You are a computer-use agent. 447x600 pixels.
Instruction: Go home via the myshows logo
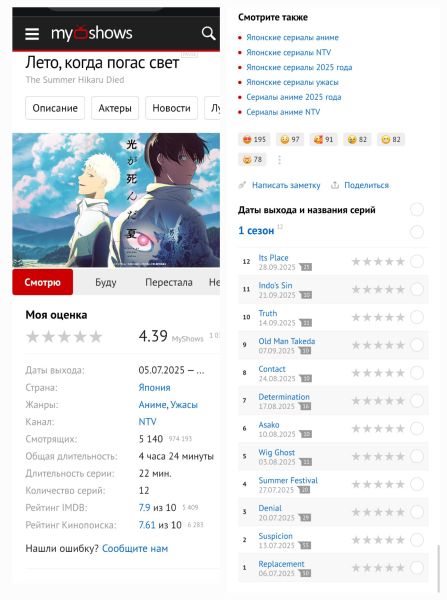click(91, 33)
